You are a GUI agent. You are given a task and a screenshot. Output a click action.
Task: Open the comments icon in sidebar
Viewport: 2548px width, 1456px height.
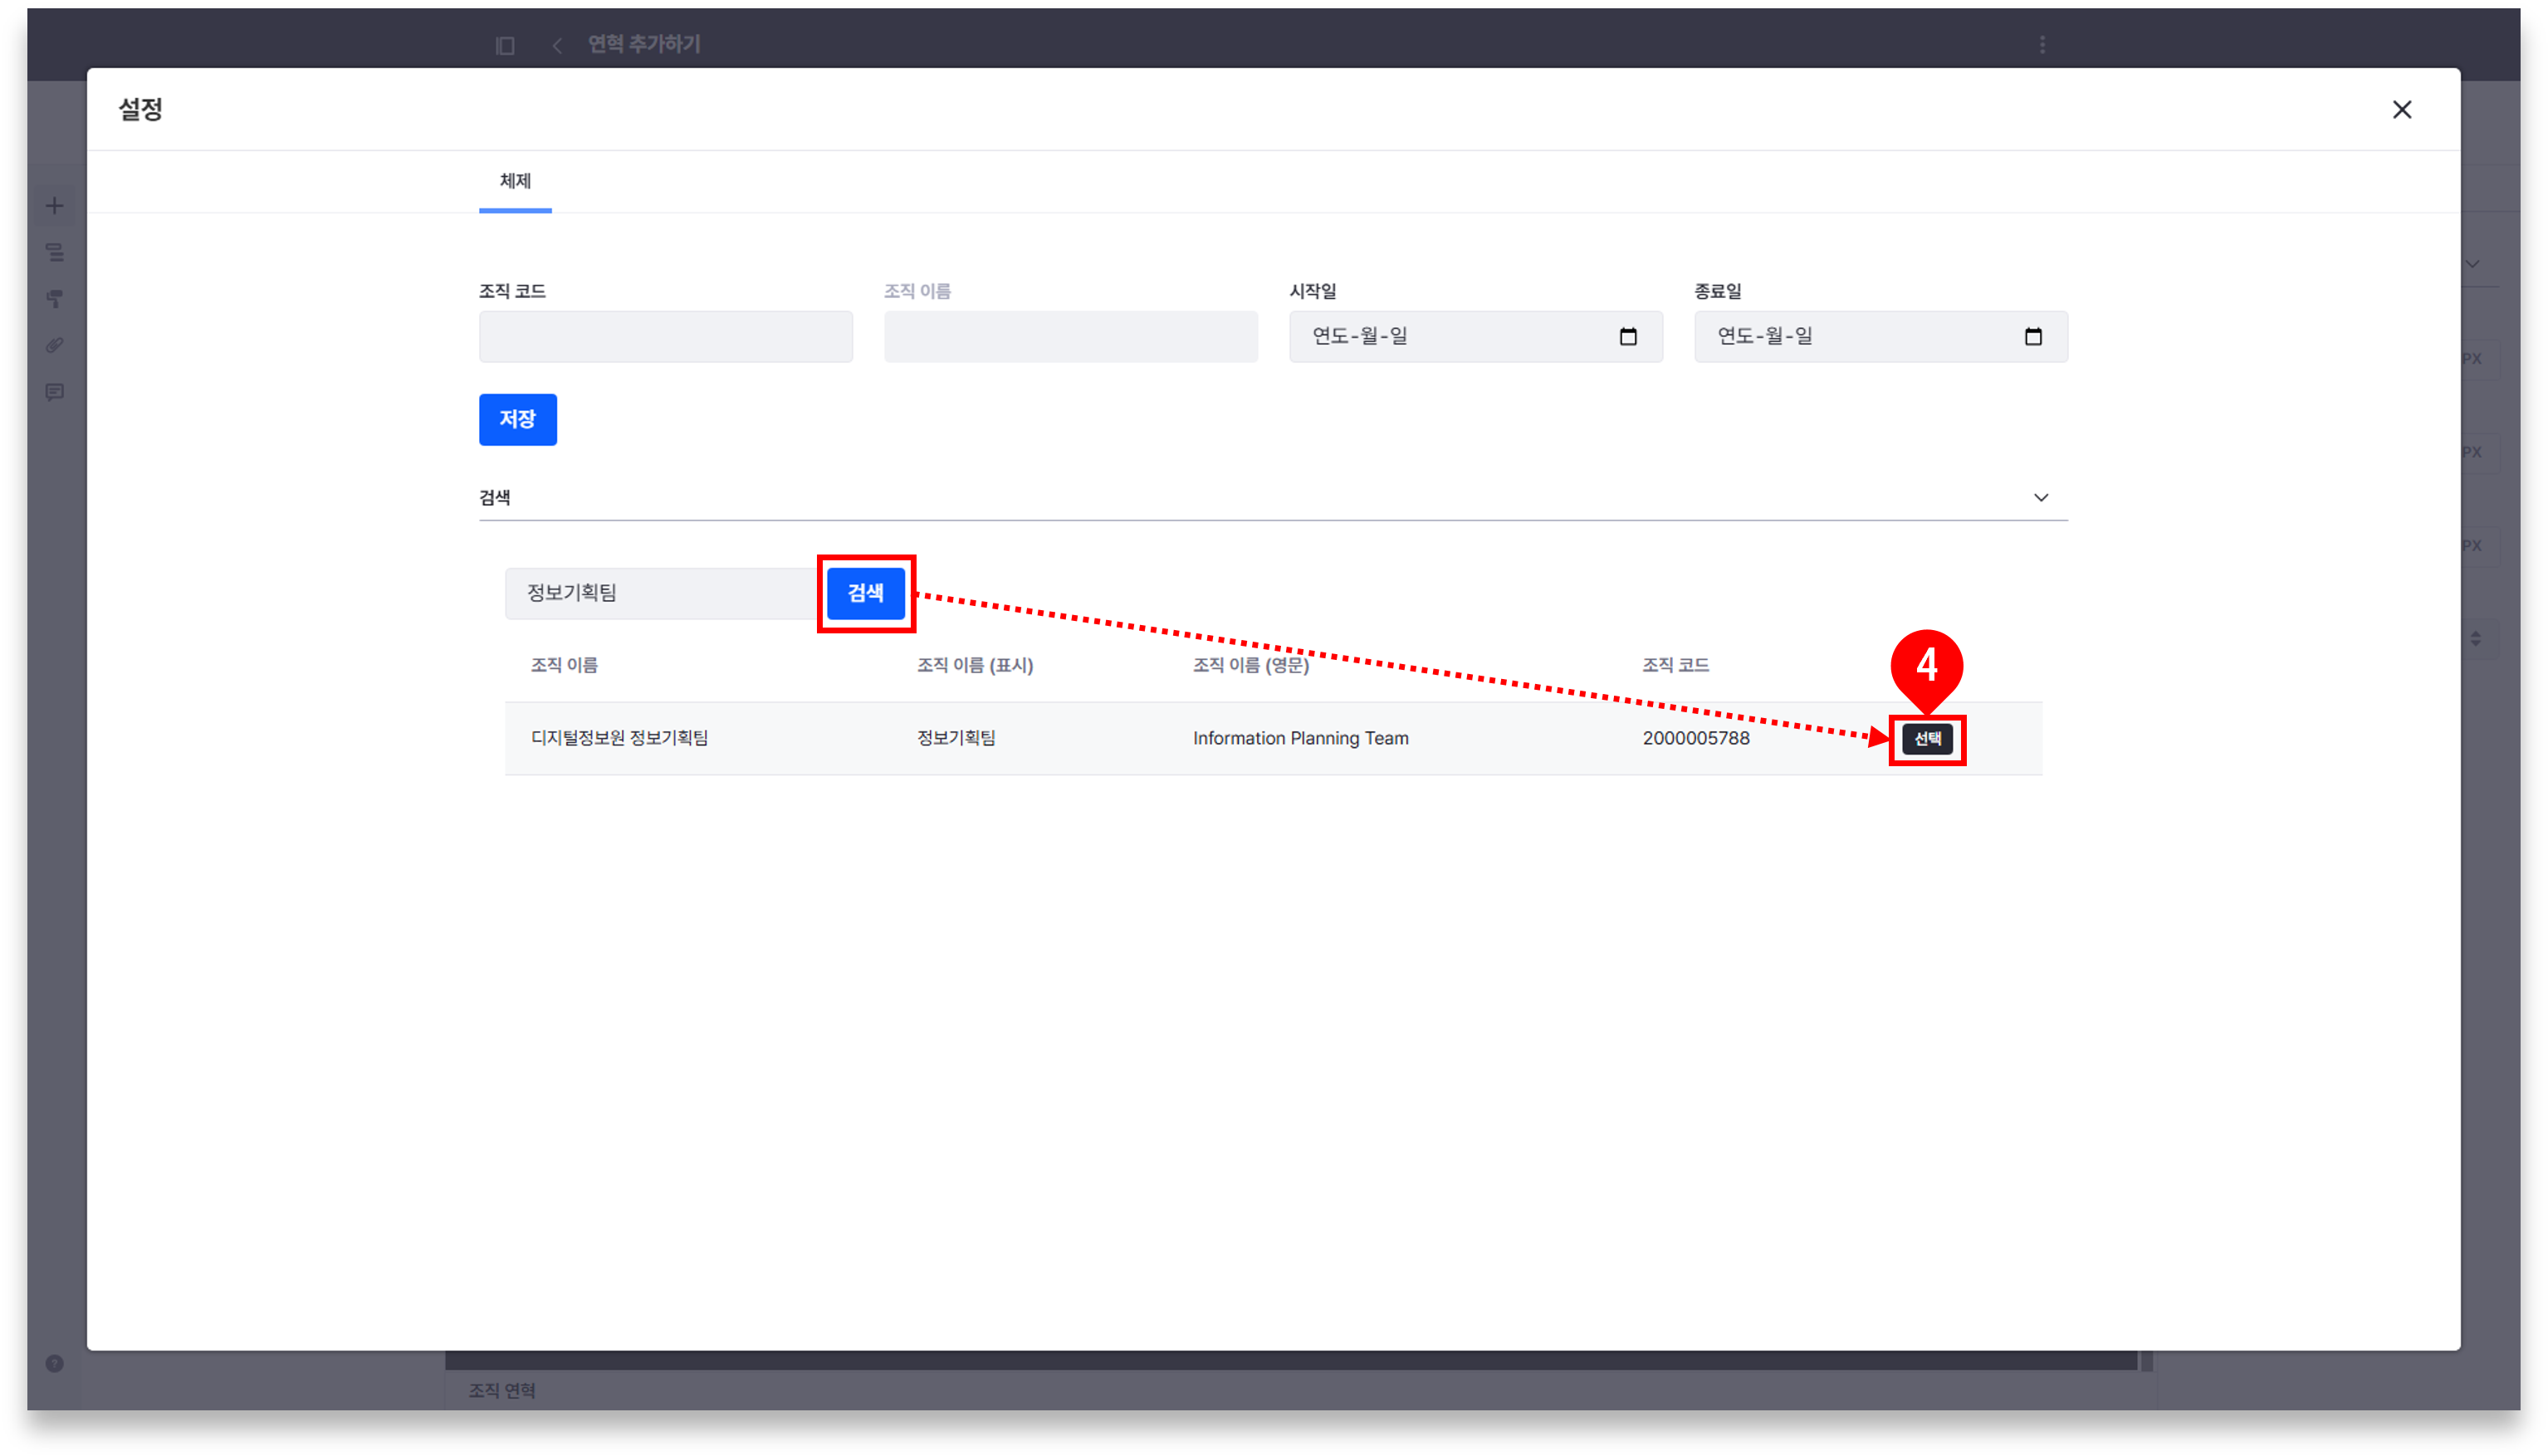coord(55,392)
